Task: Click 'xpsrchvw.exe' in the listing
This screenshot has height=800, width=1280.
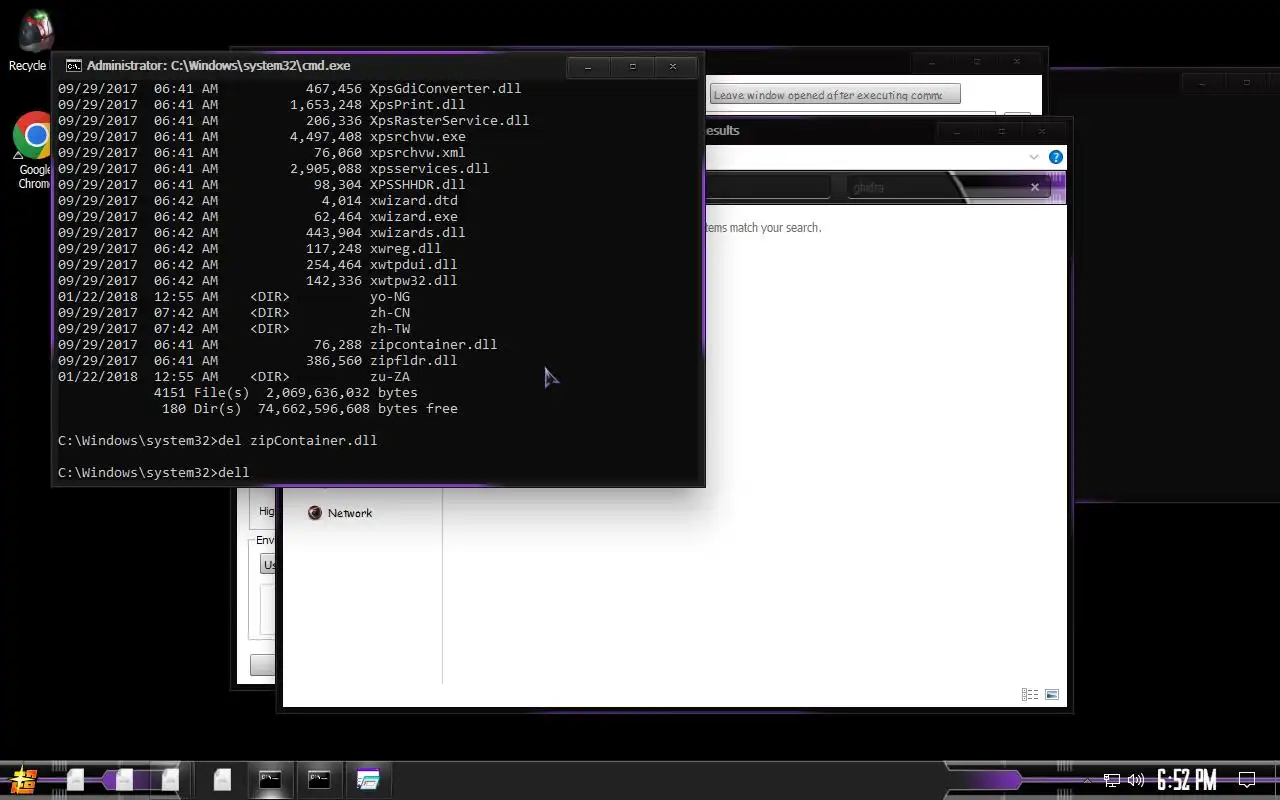Action: point(417,136)
